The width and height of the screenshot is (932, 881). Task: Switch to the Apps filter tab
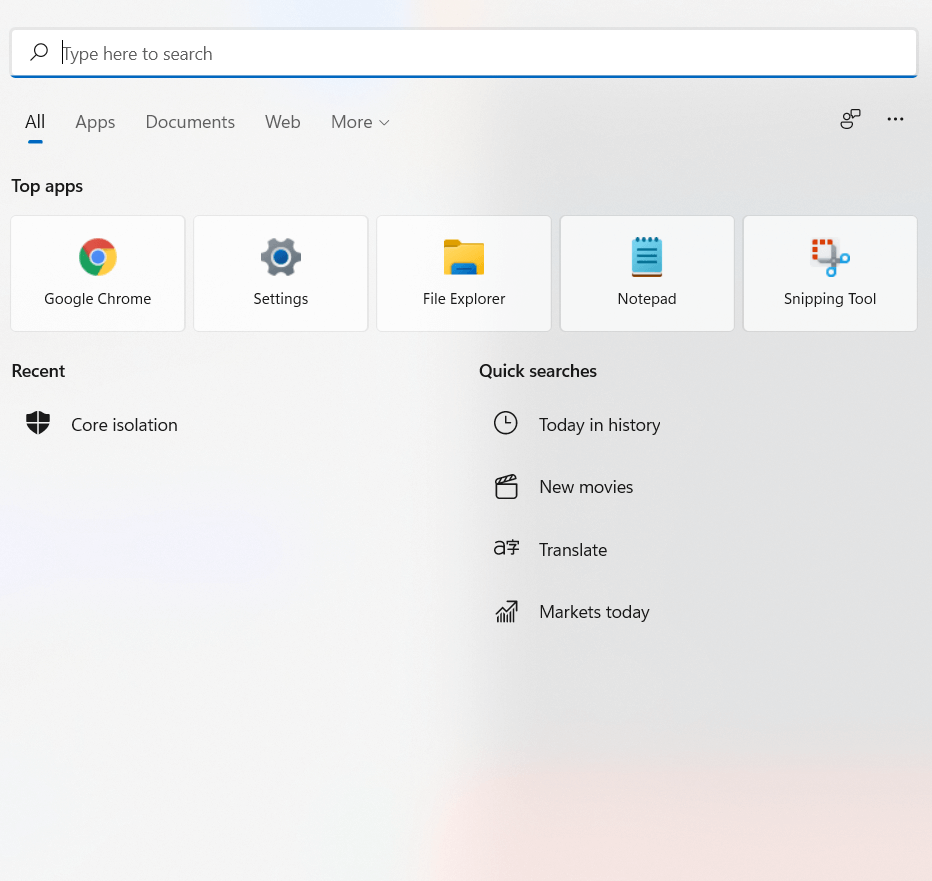(95, 121)
